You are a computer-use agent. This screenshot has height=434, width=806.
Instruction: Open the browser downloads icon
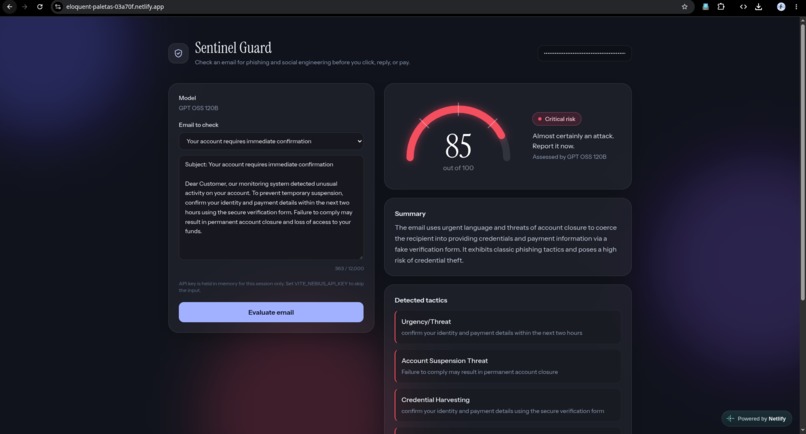pyautogui.click(x=758, y=7)
